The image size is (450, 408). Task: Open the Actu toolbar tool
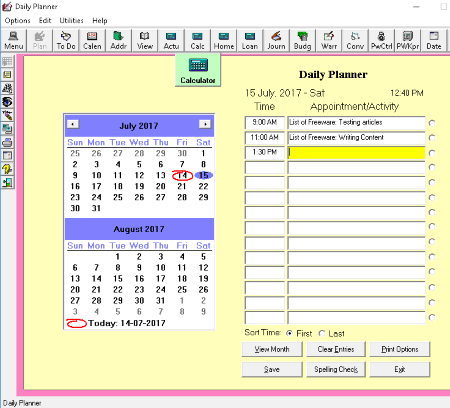tap(171, 41)
